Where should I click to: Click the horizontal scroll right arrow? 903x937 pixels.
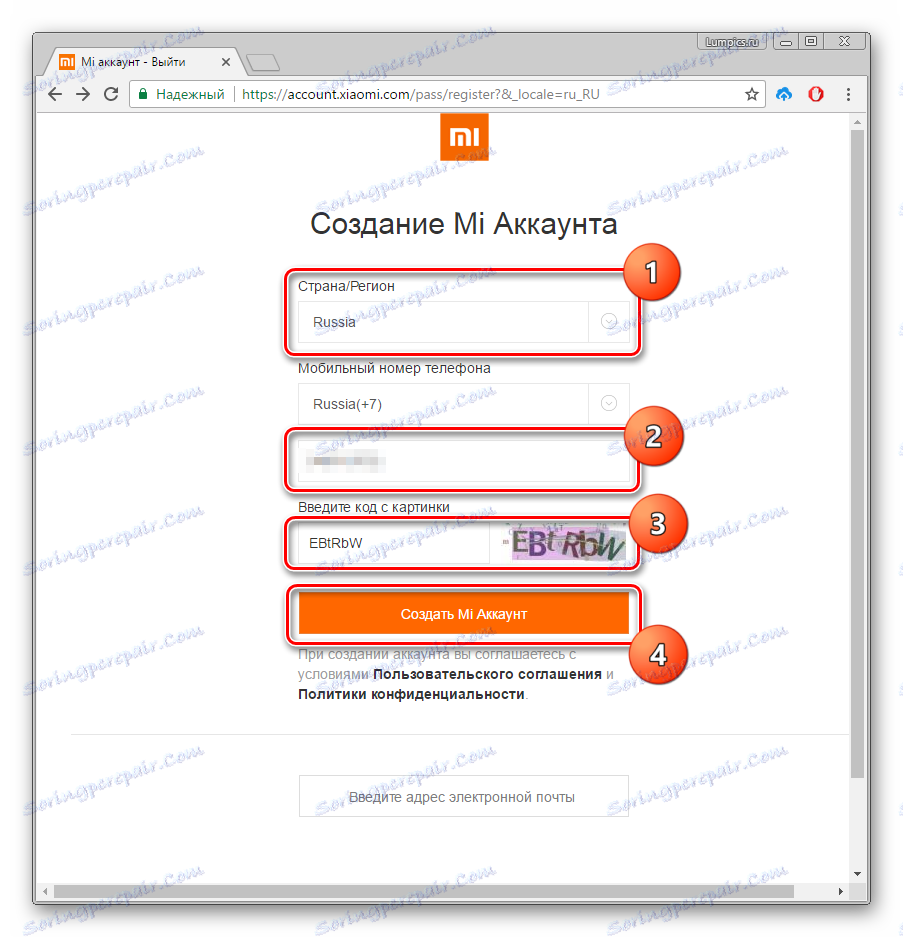coord(841,892)
